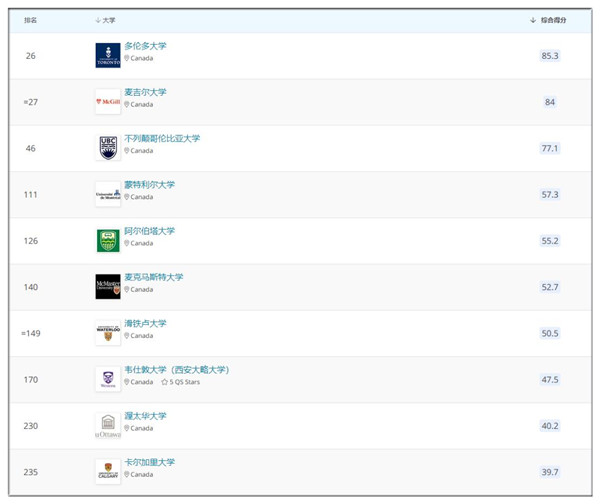
Task: Click Canada location under 韦仕敦大学
Action: coord(139,382)
